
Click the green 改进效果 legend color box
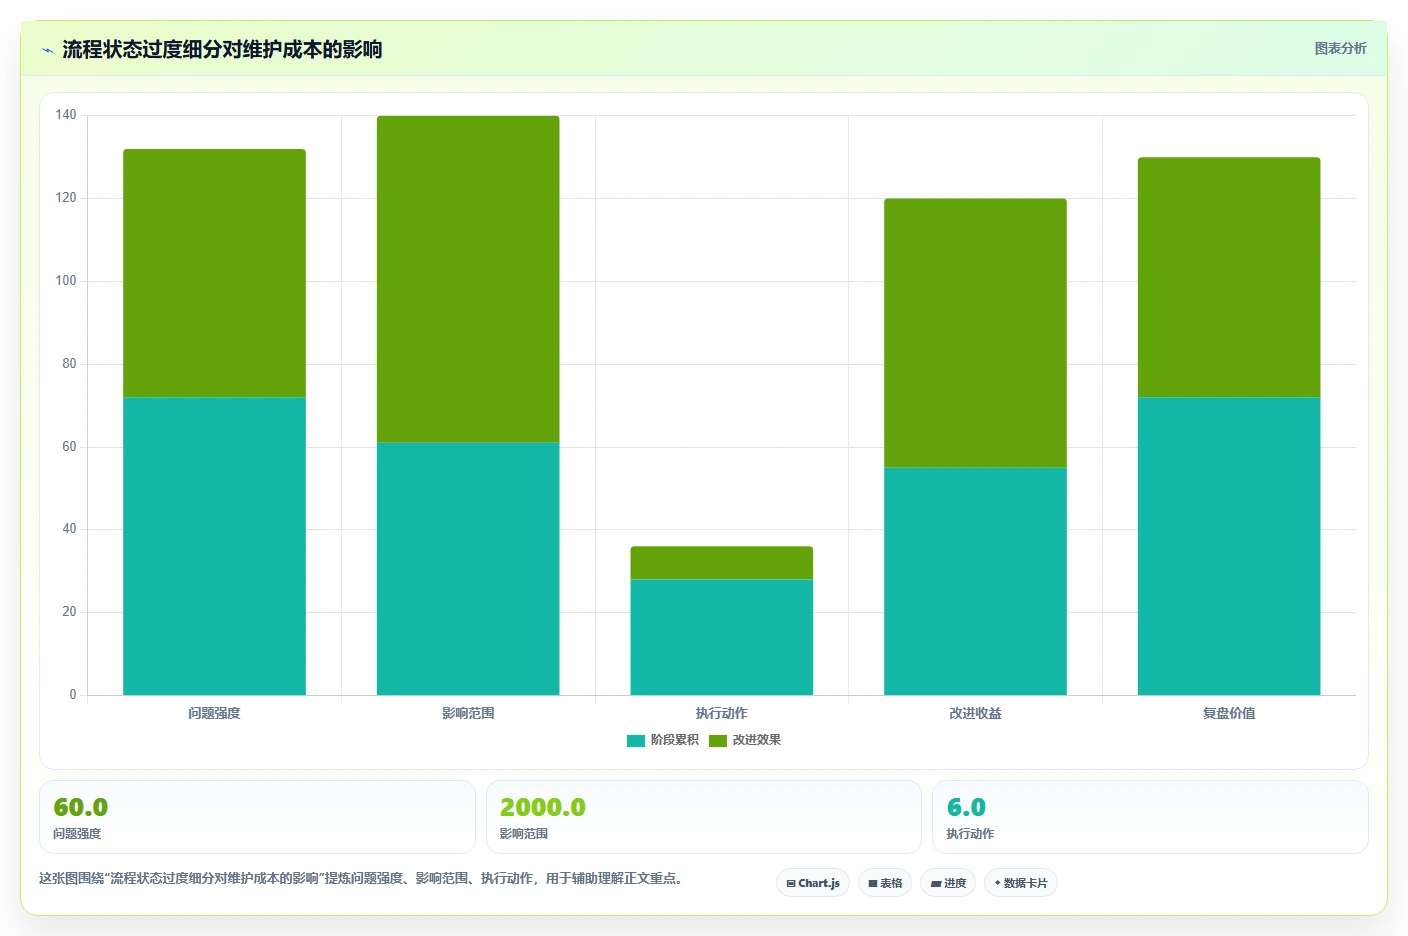coord(718,740)
